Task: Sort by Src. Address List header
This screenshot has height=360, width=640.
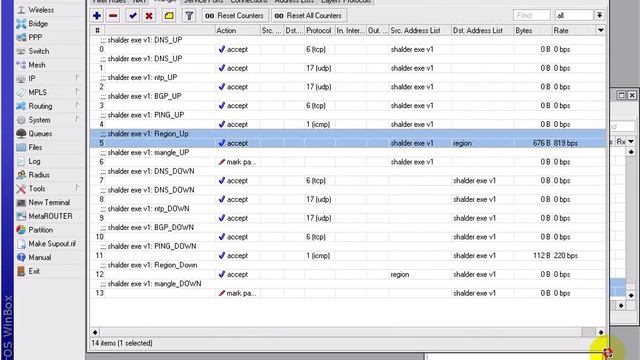Action: tap(420, 30)
